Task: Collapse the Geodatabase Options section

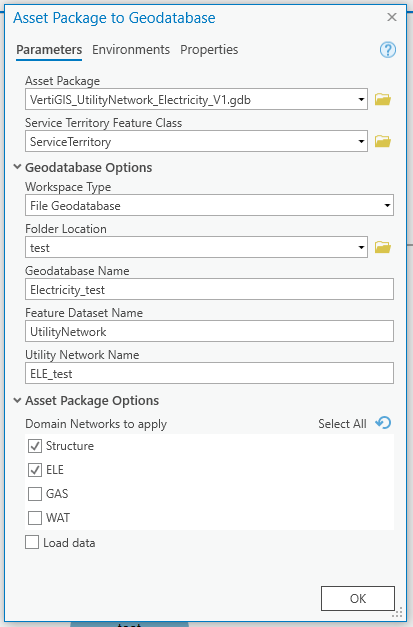Action: tap(17, 167)
